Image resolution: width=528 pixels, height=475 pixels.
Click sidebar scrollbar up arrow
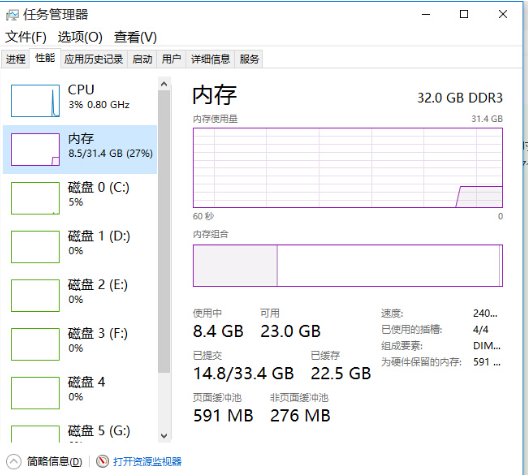164,84
